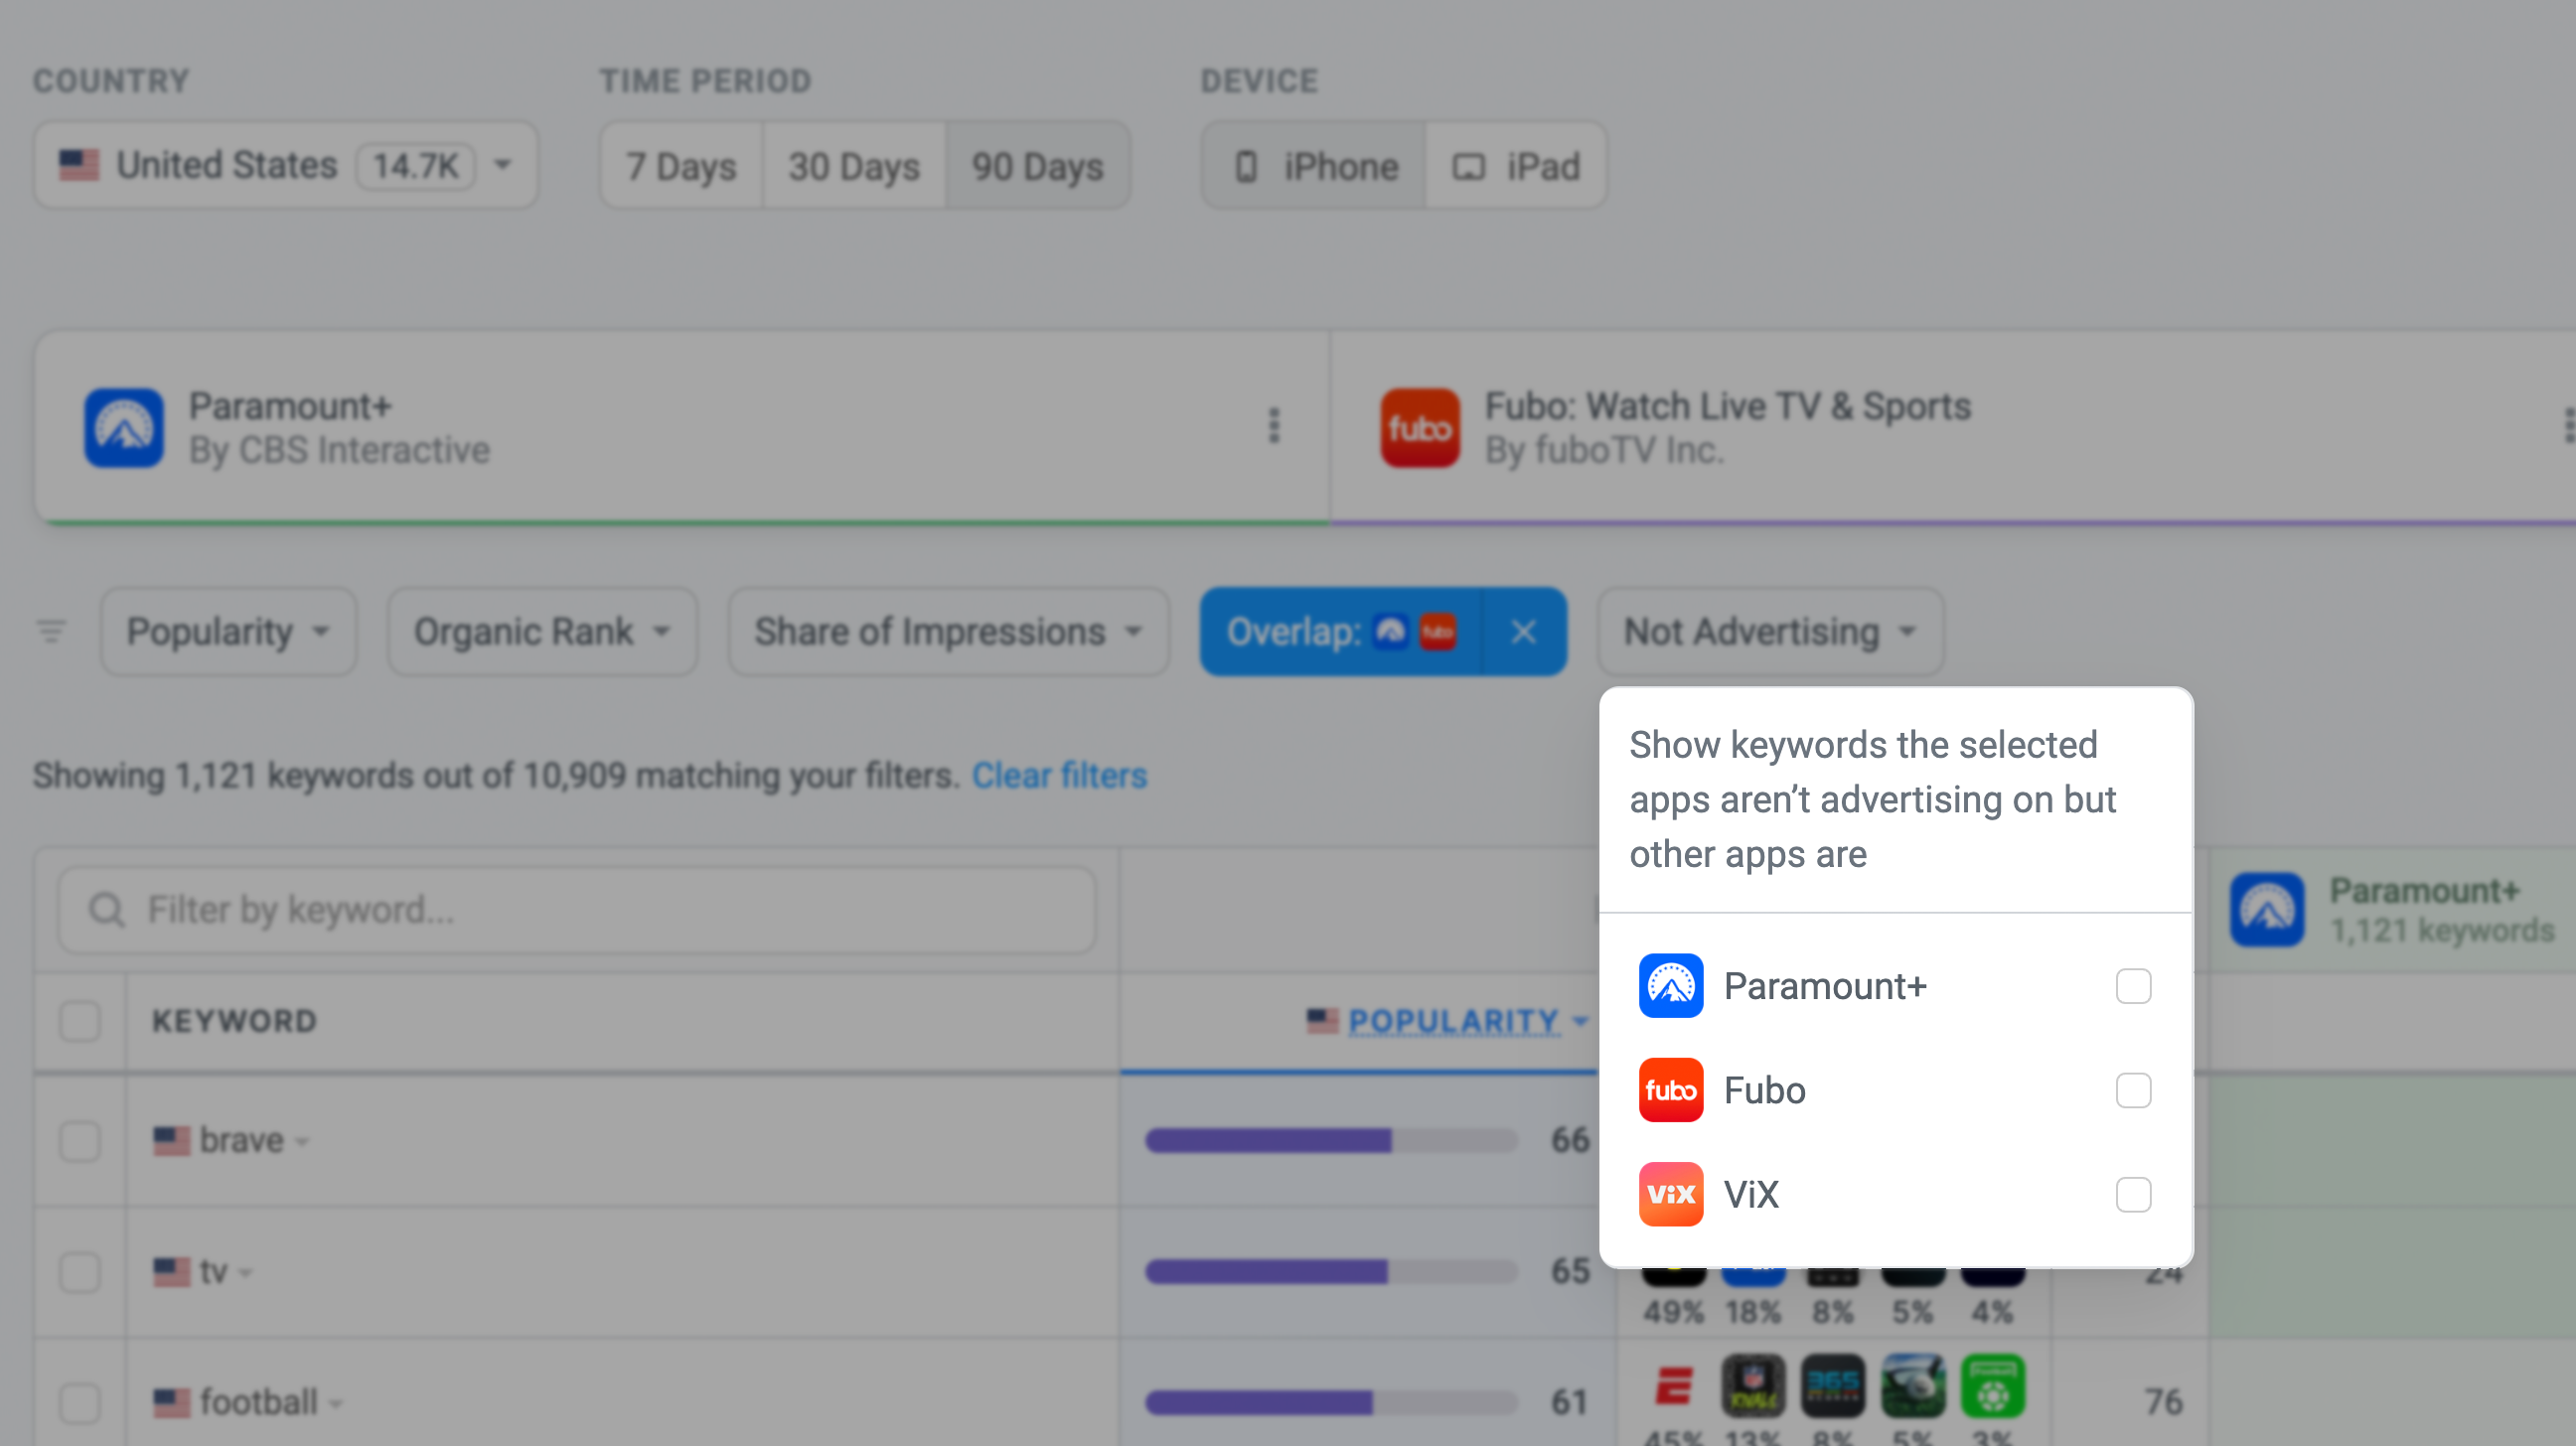Check the Fubo checkbox in the popup
This screenshot has height=1446, width=2576.
tap(2135, 1091)
